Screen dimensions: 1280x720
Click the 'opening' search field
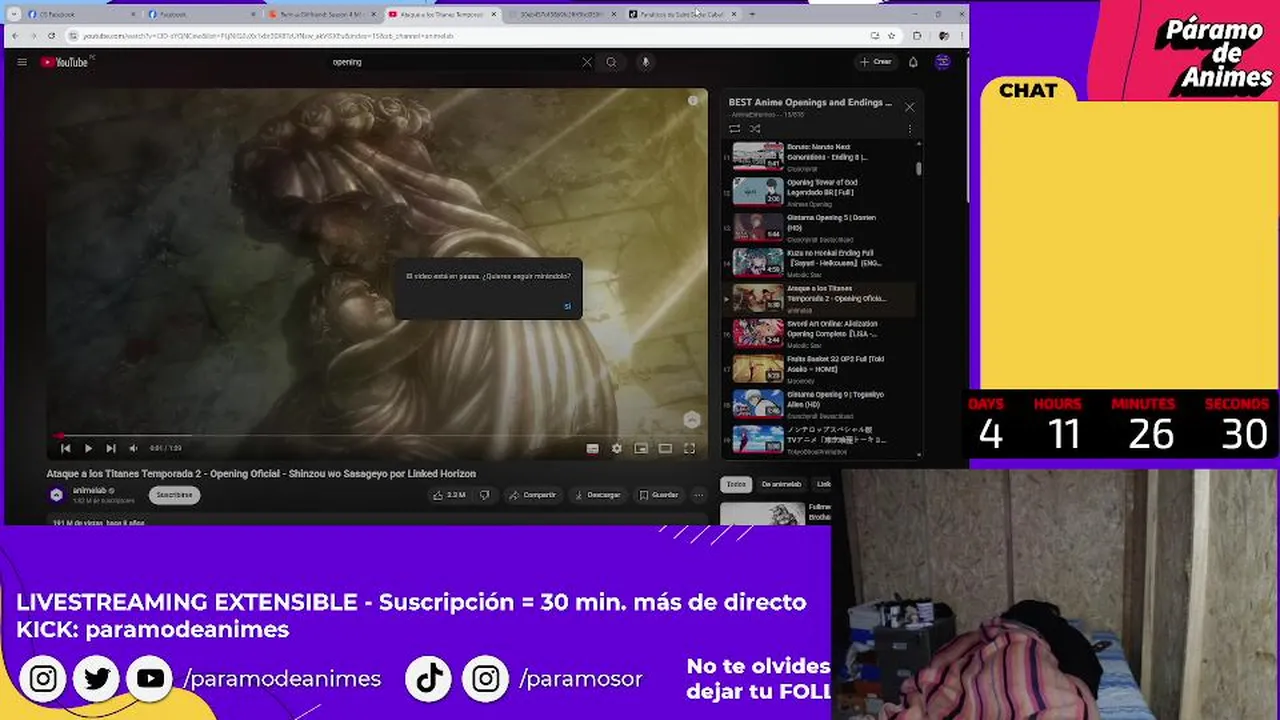pyautogui.click(x=455, y=62)
